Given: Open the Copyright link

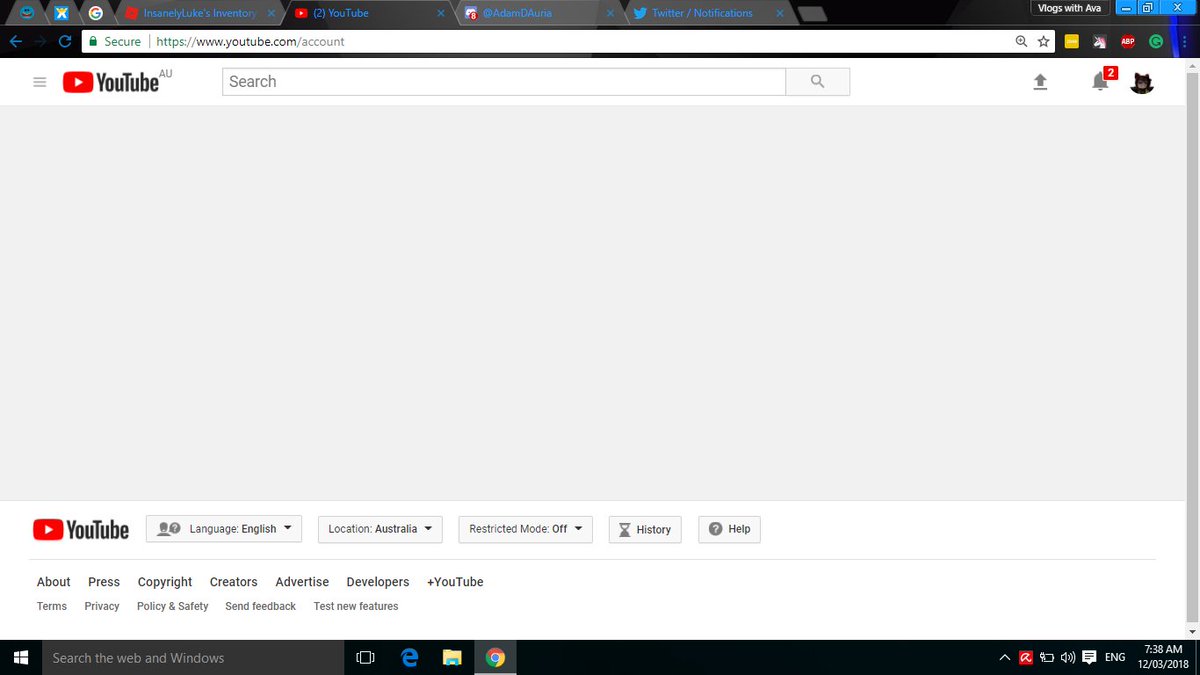Looking at the screenshot, I should click(165, 582).
